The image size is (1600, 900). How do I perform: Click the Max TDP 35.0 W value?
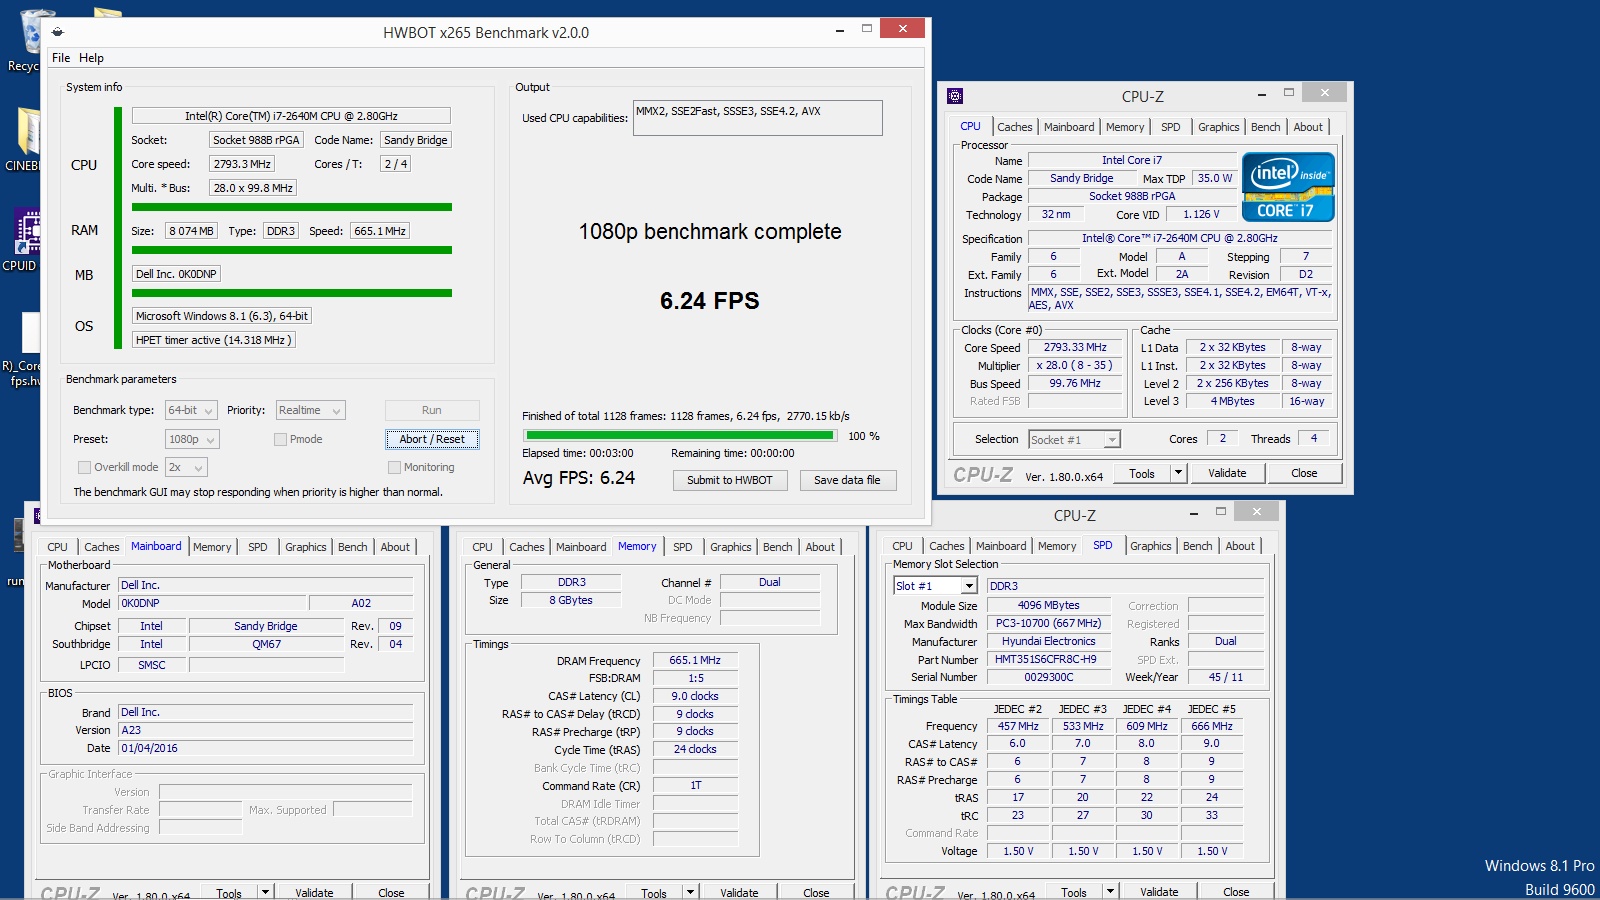1215,178
